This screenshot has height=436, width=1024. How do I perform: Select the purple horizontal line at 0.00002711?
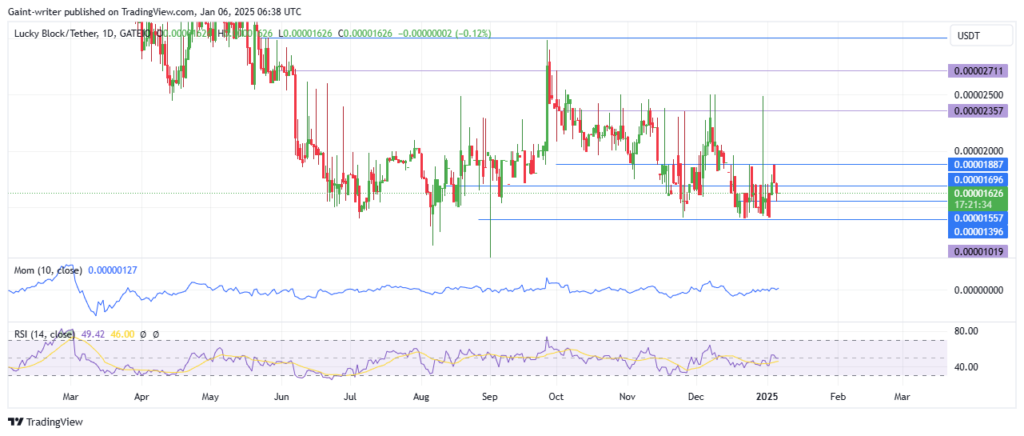pyautogui.click(x=620, y=70)
